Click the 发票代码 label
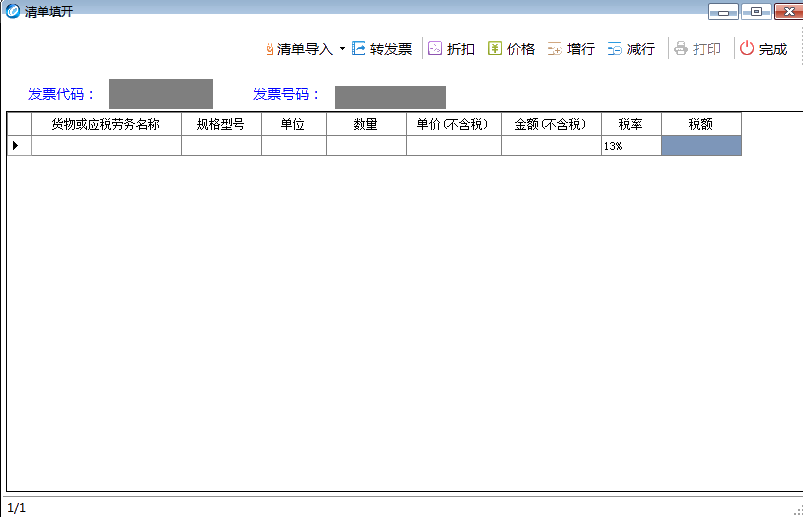803x517 pixels. click(x=61, y=94)
